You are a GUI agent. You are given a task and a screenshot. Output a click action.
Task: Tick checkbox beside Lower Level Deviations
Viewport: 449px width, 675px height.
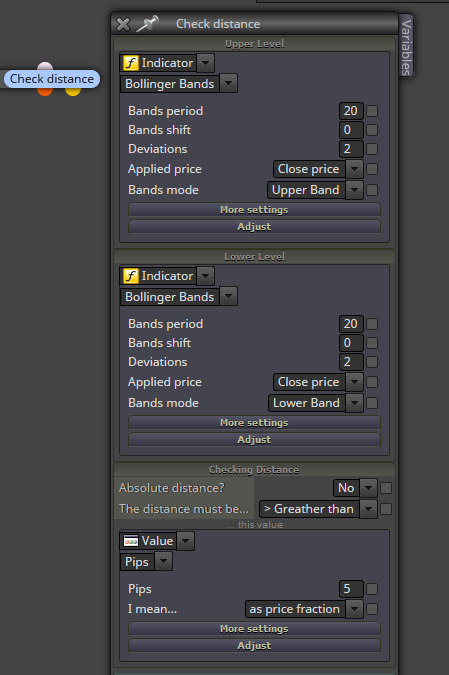coord(372,362)
